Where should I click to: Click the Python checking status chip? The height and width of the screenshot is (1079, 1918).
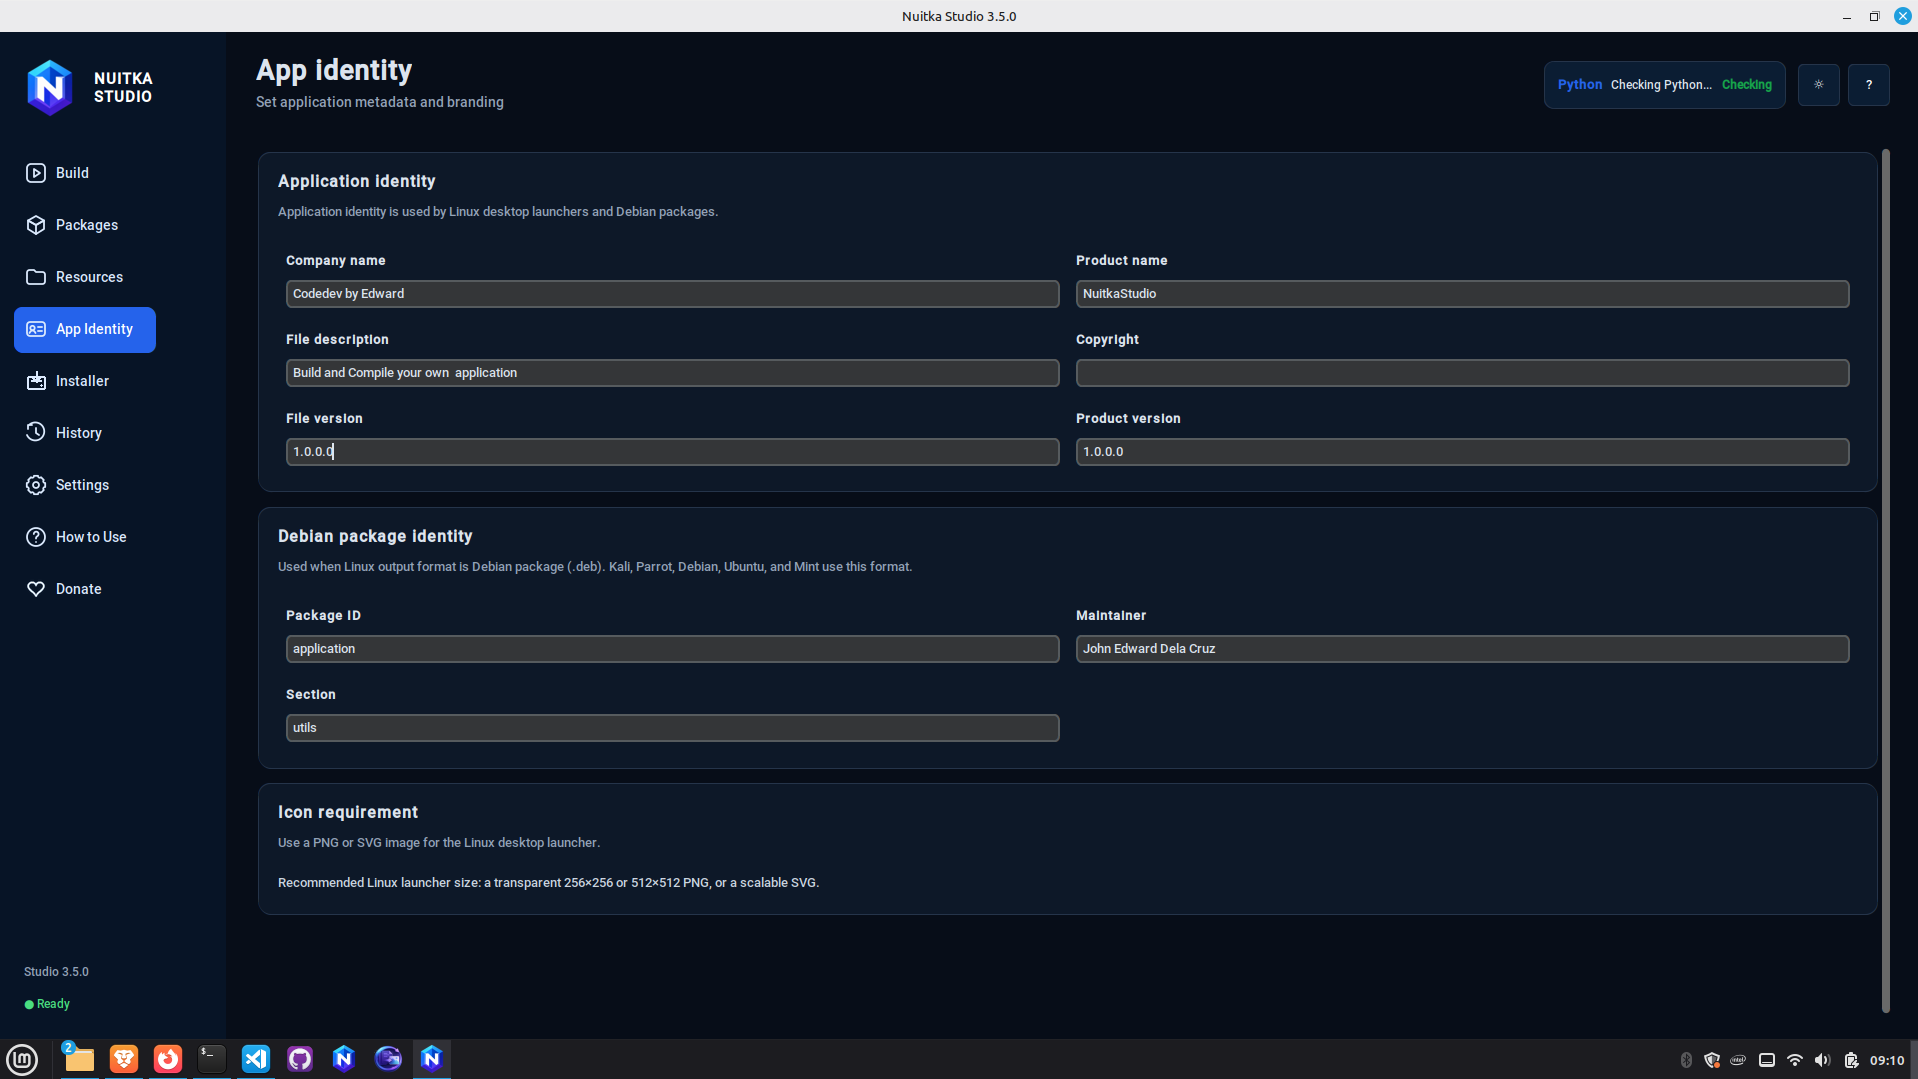click(1664, 85)
